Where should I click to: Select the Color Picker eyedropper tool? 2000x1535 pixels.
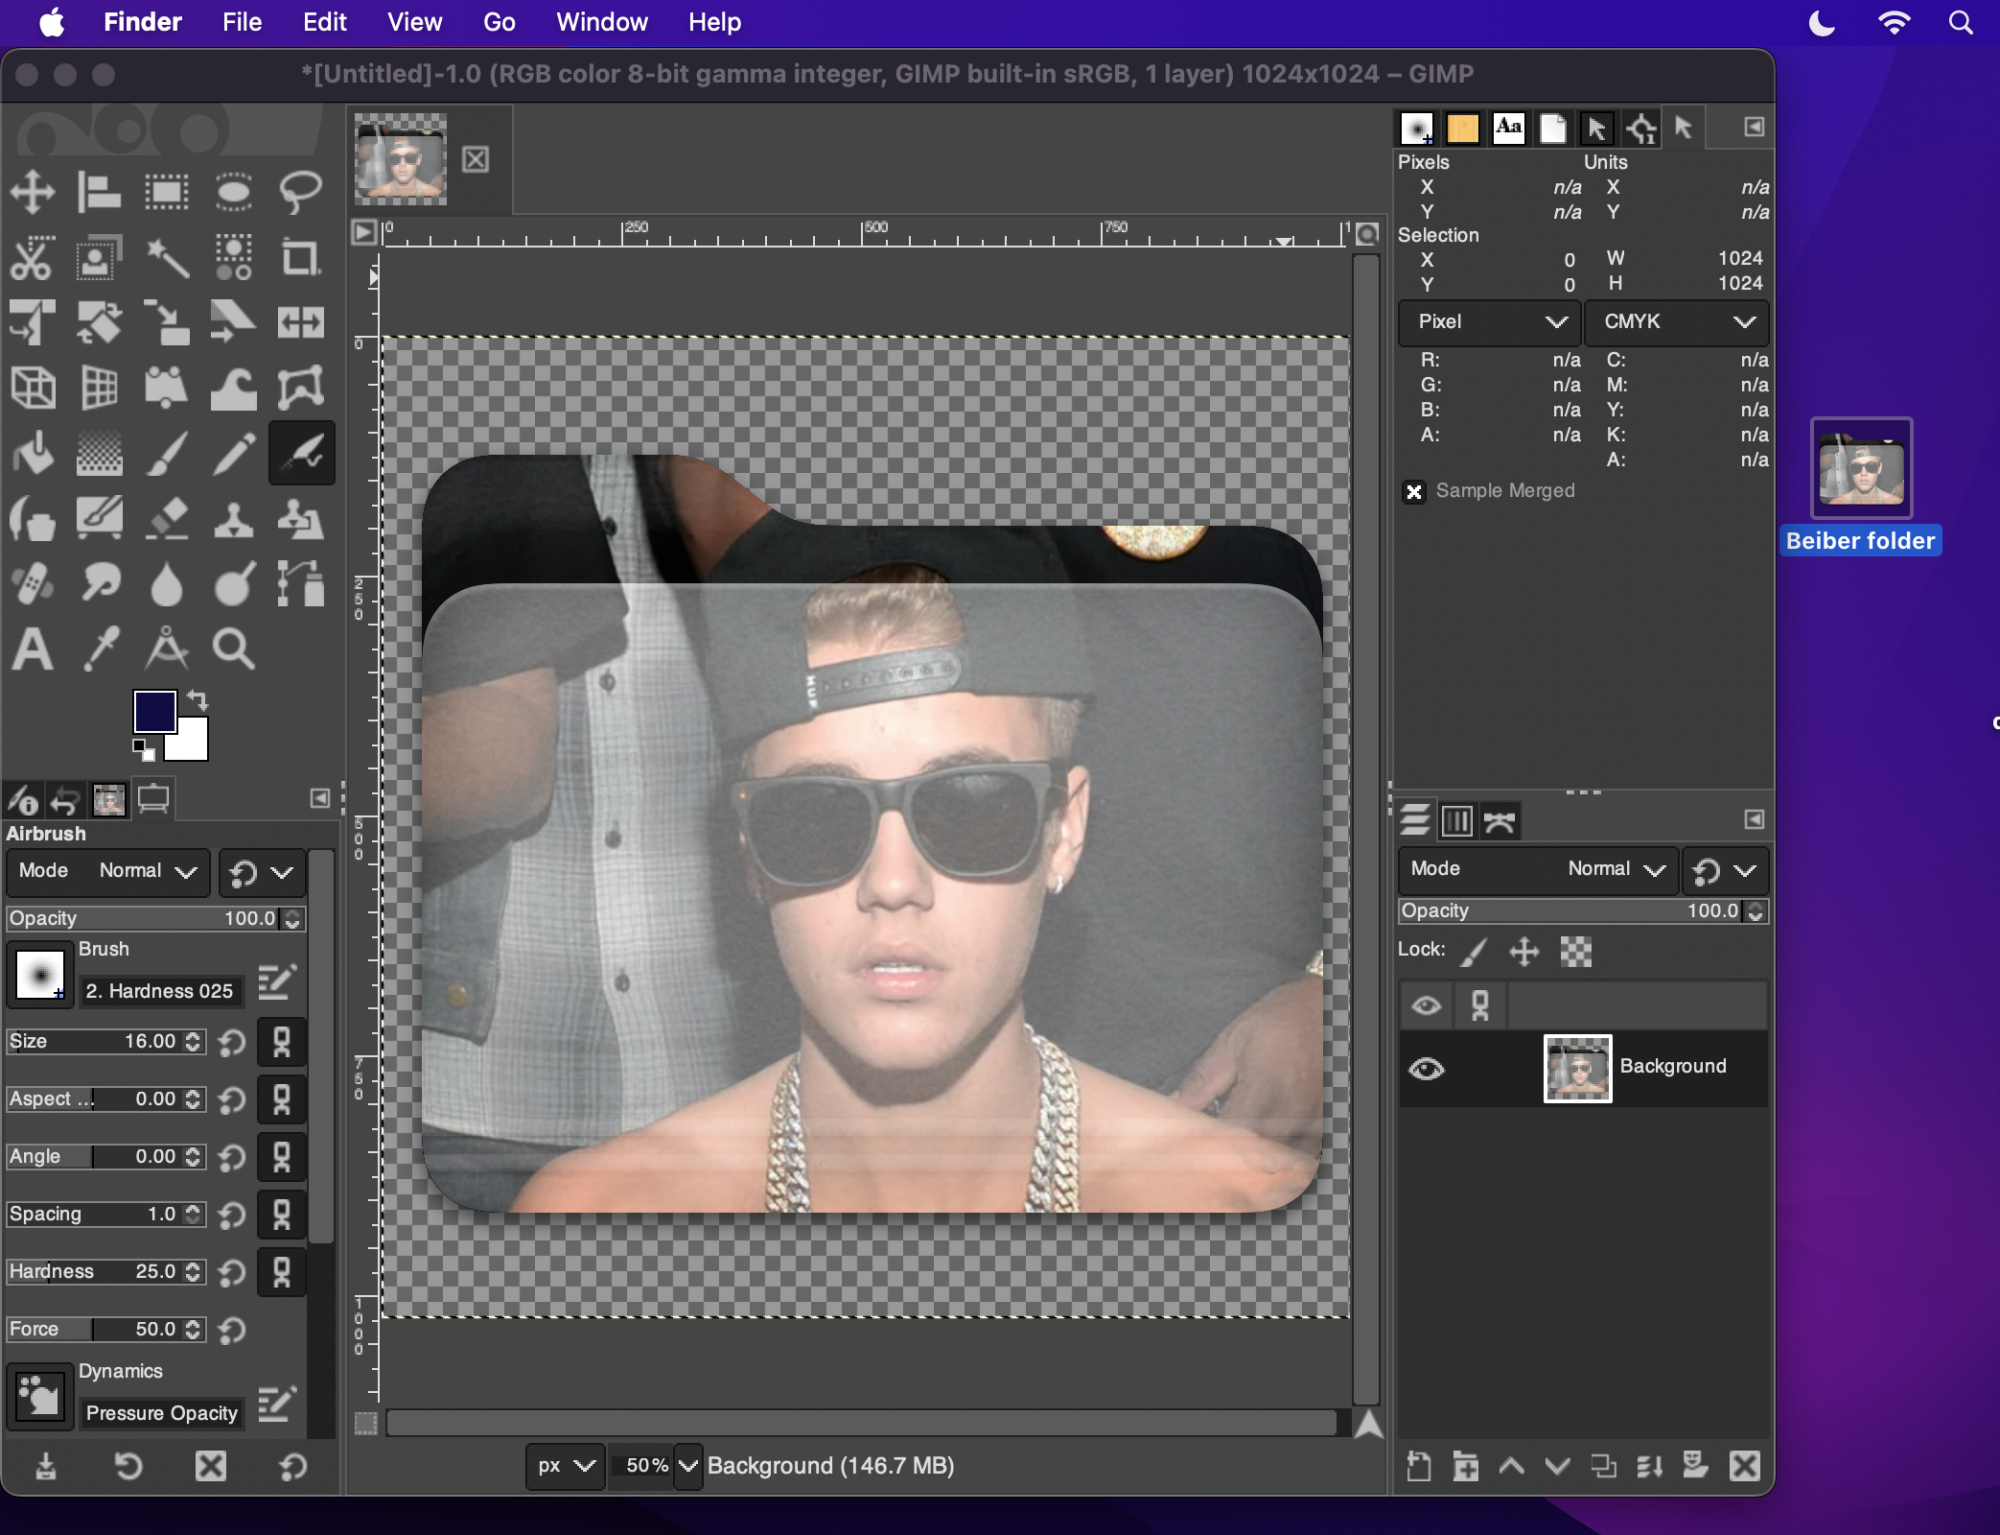click(100, 649)
